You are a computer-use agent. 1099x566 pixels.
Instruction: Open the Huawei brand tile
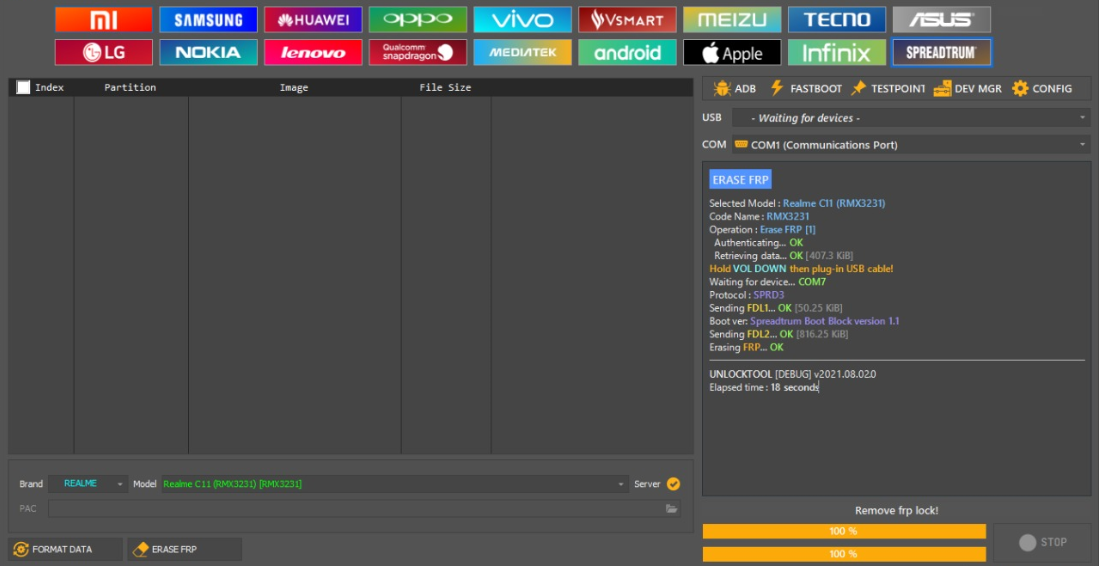pos(313,20)
